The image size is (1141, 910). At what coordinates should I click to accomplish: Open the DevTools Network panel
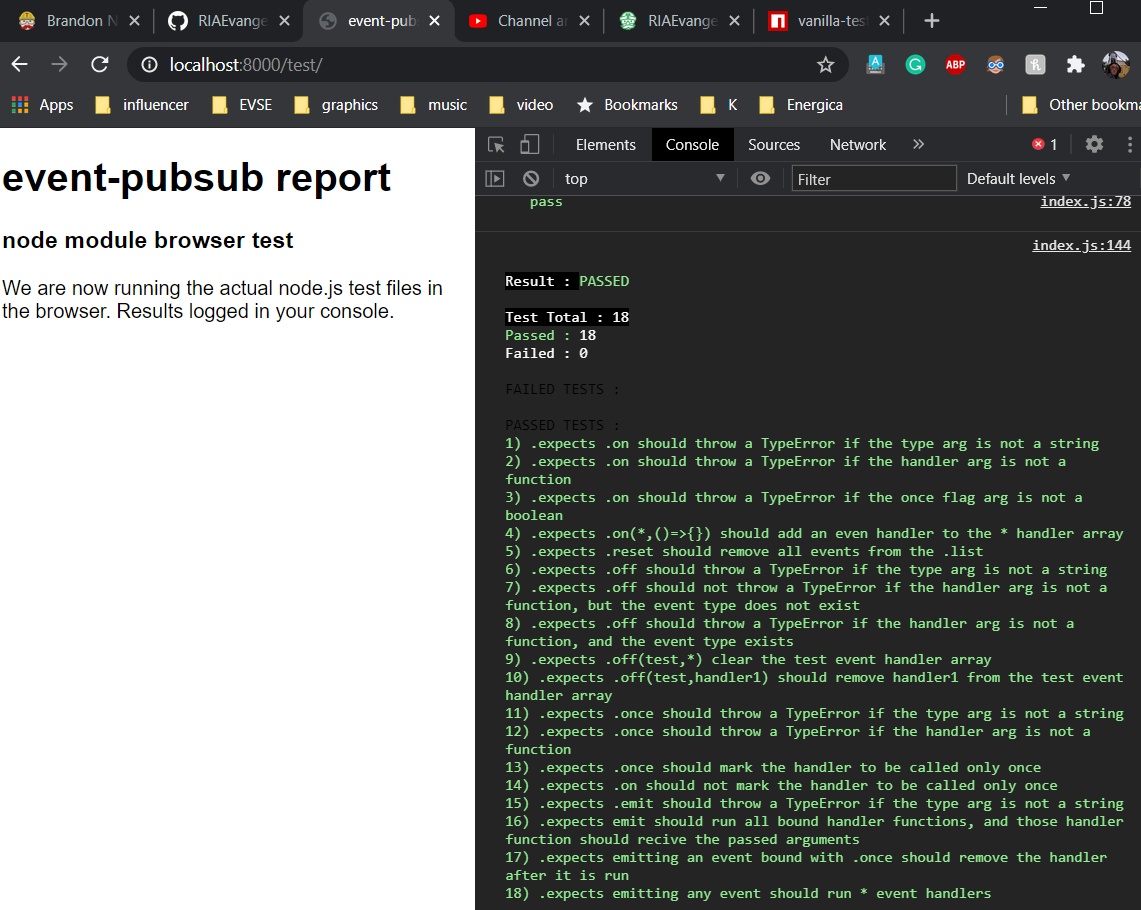pyautogui.click(x=858, y=145)
